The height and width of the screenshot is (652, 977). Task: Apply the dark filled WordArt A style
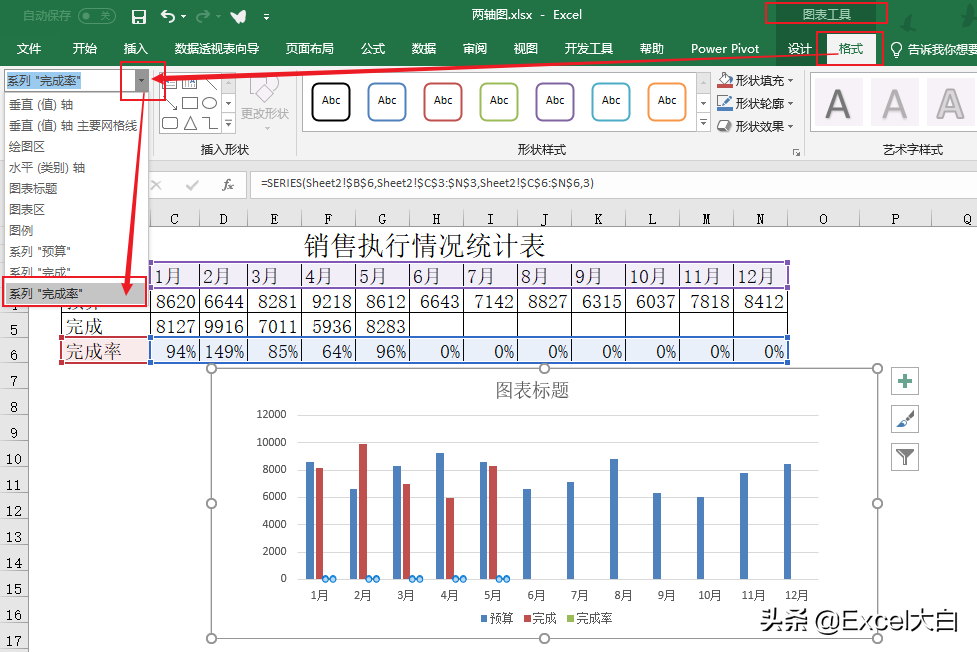coord(838,103)
